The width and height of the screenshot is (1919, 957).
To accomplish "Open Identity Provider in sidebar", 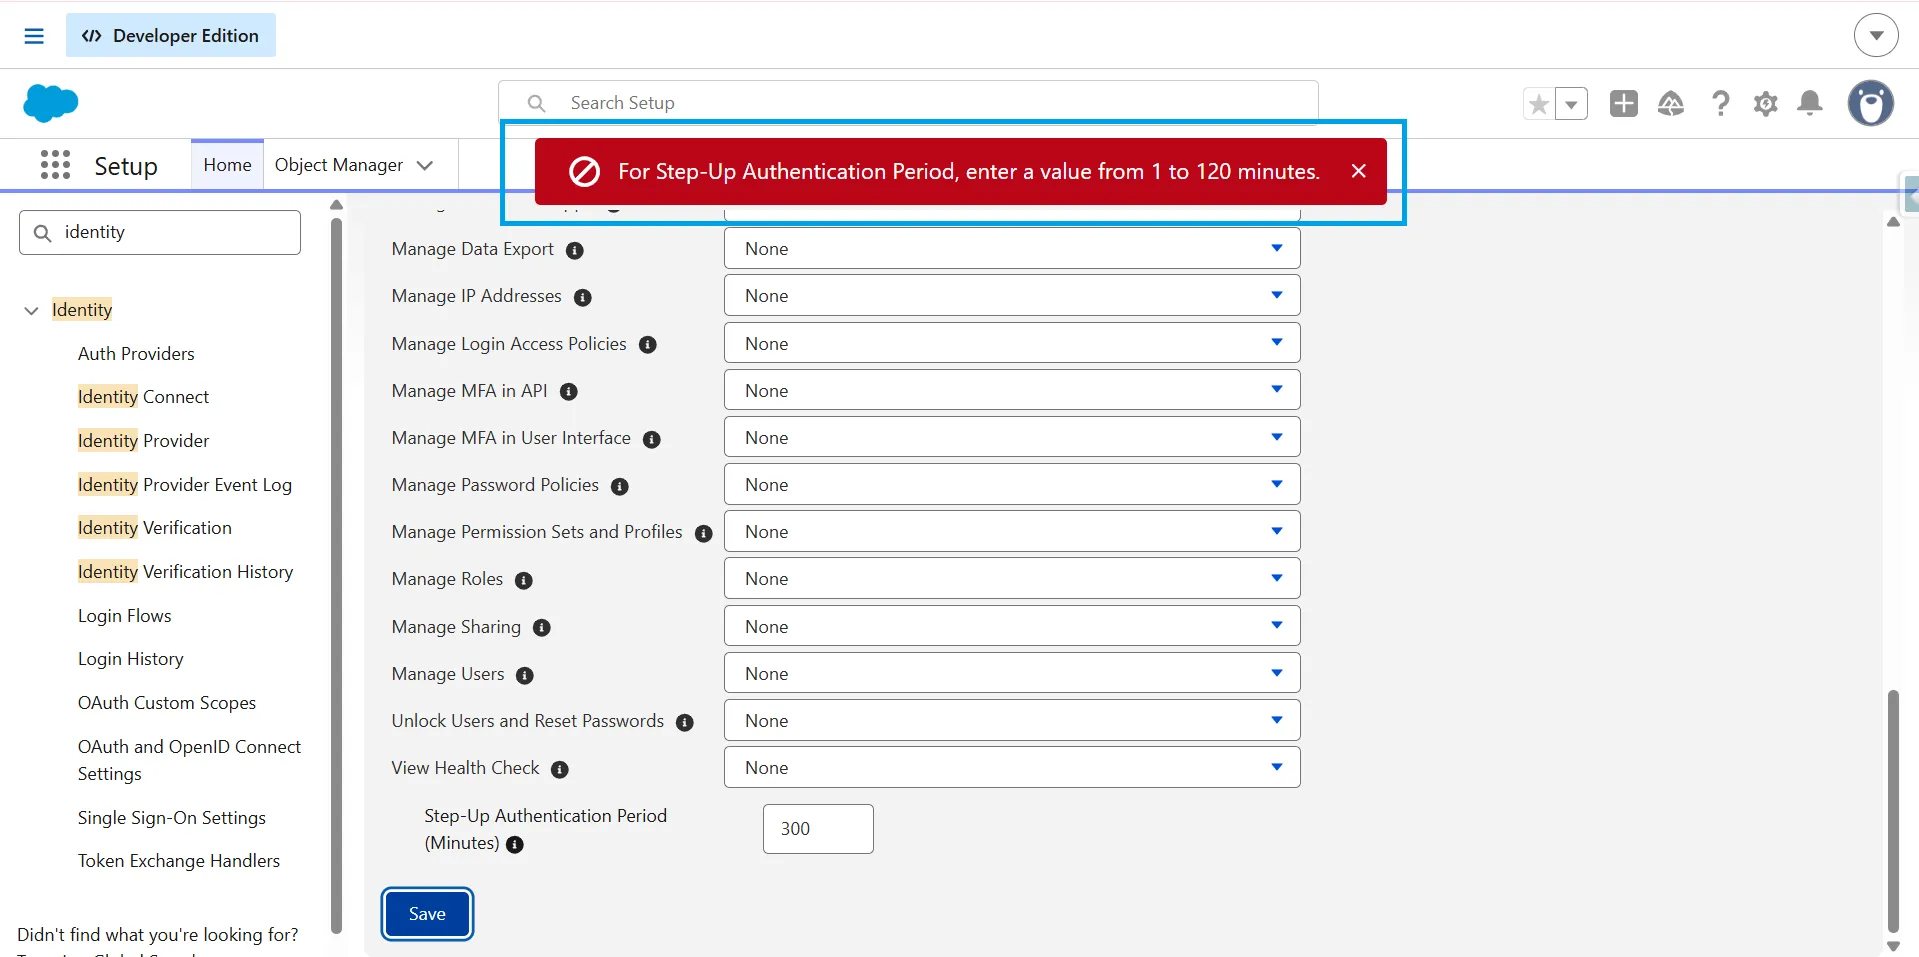I will click(143, 441).
